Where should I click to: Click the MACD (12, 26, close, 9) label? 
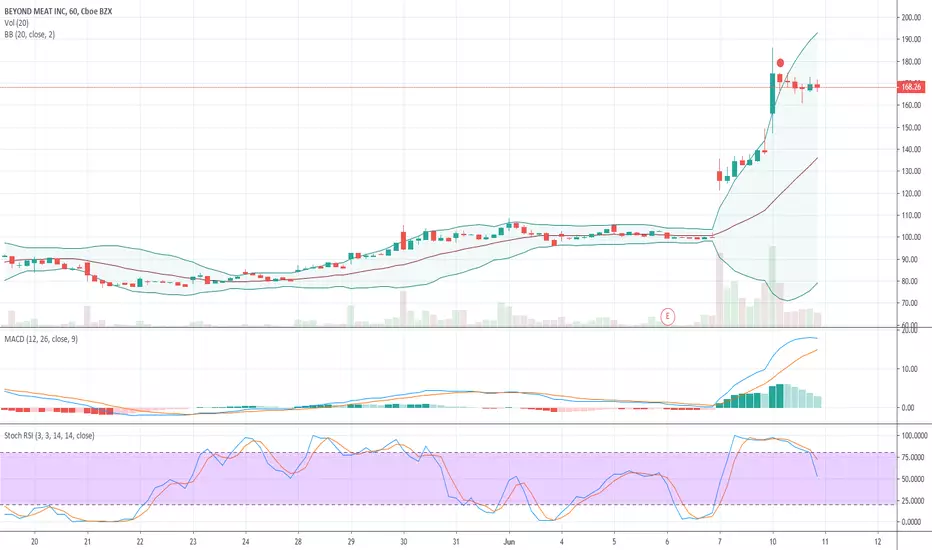(41, 339)
